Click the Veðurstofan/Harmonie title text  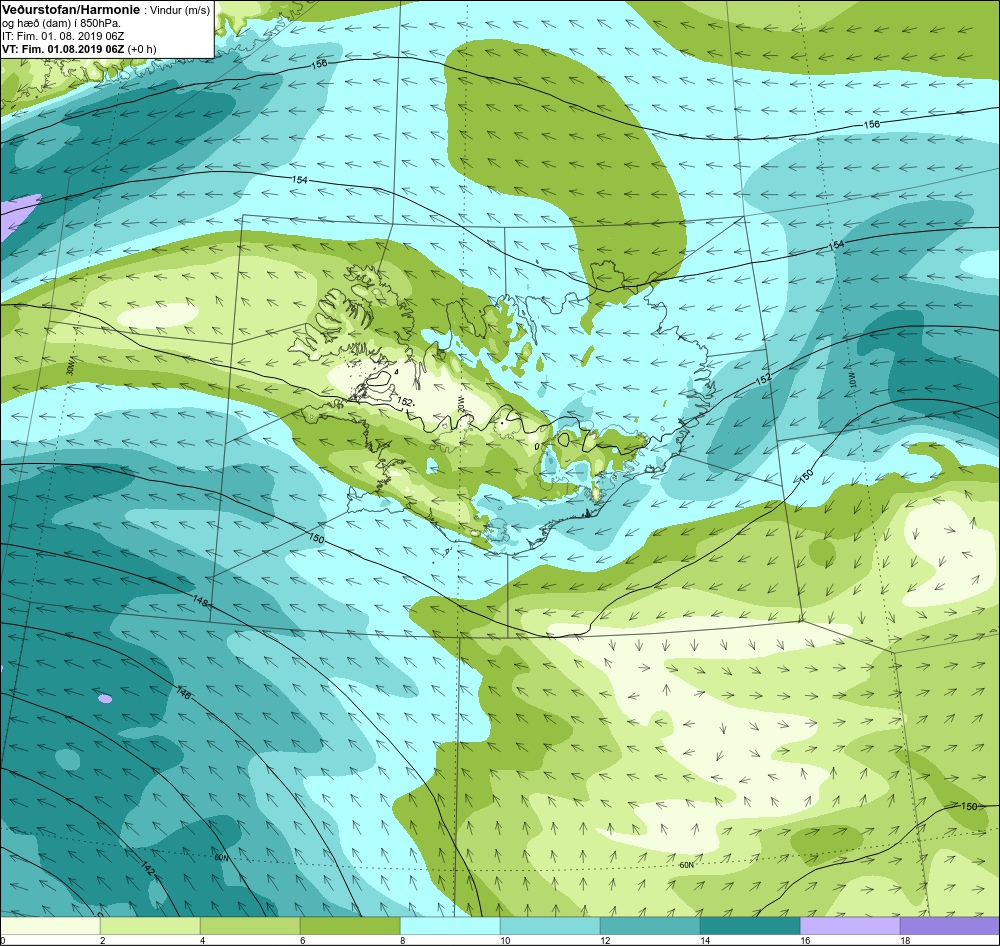click(x=70, y=10)
